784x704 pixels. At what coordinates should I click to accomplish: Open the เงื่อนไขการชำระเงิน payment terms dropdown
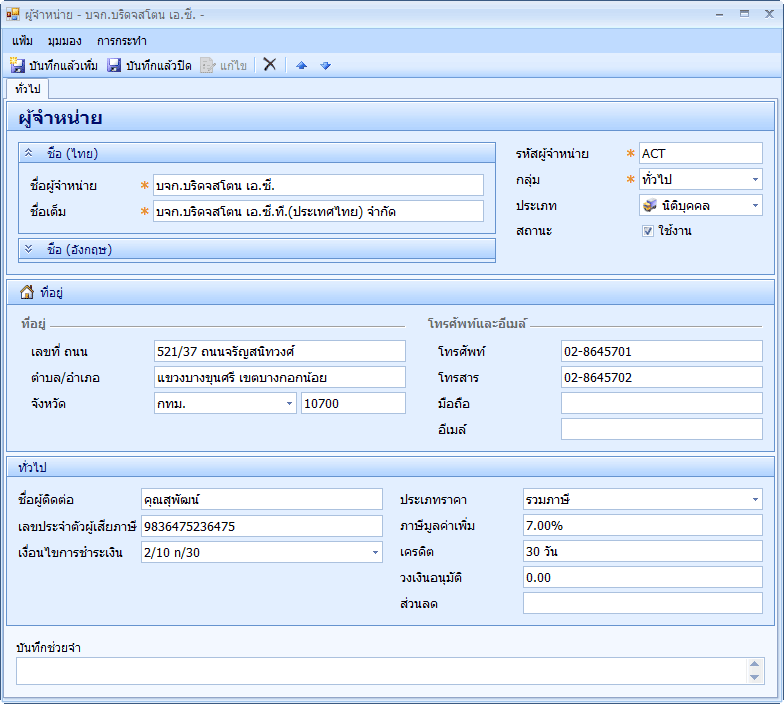click(x=375, y=552)
